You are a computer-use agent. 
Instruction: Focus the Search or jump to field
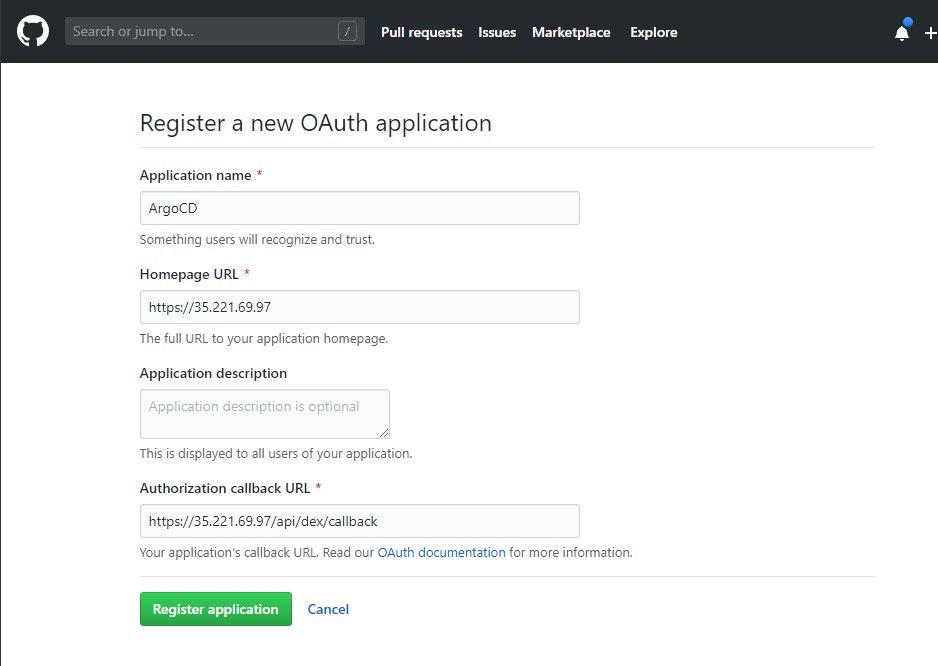214,31
